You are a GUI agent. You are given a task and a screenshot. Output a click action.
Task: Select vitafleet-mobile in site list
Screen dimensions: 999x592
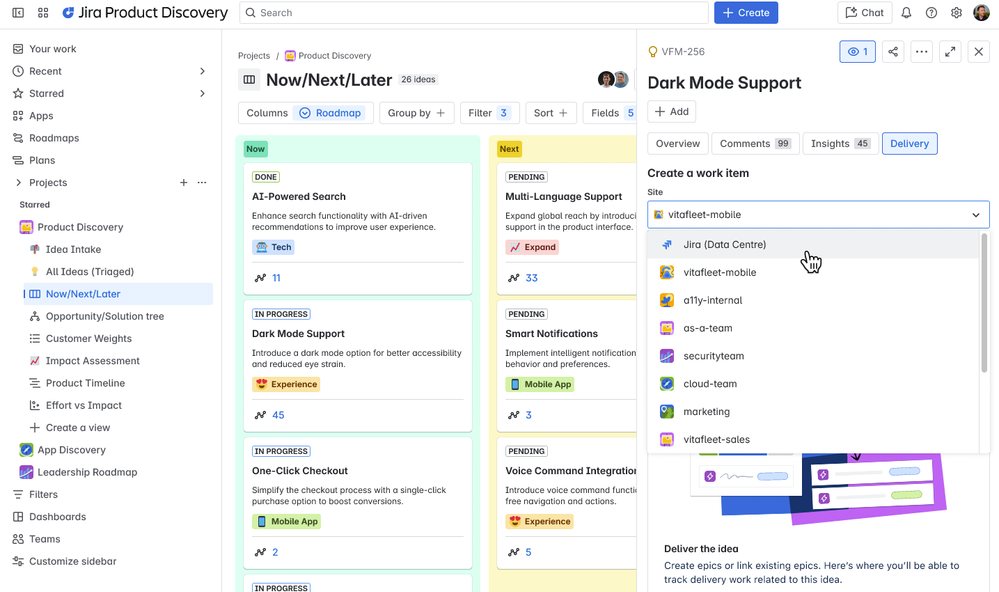click(x=813, y=273)
